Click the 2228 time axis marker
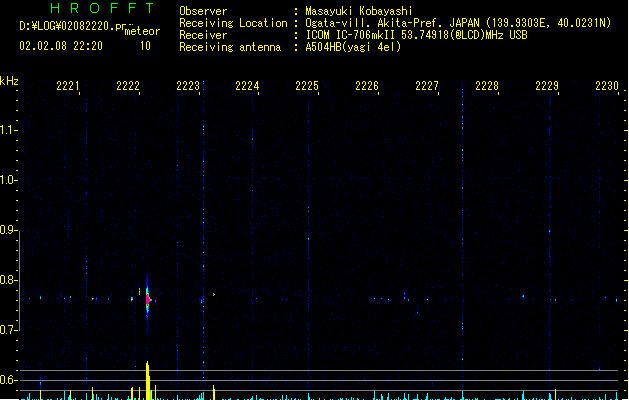Screen dimensions: 629x400 pyautogui.click(x=487, y=86)
